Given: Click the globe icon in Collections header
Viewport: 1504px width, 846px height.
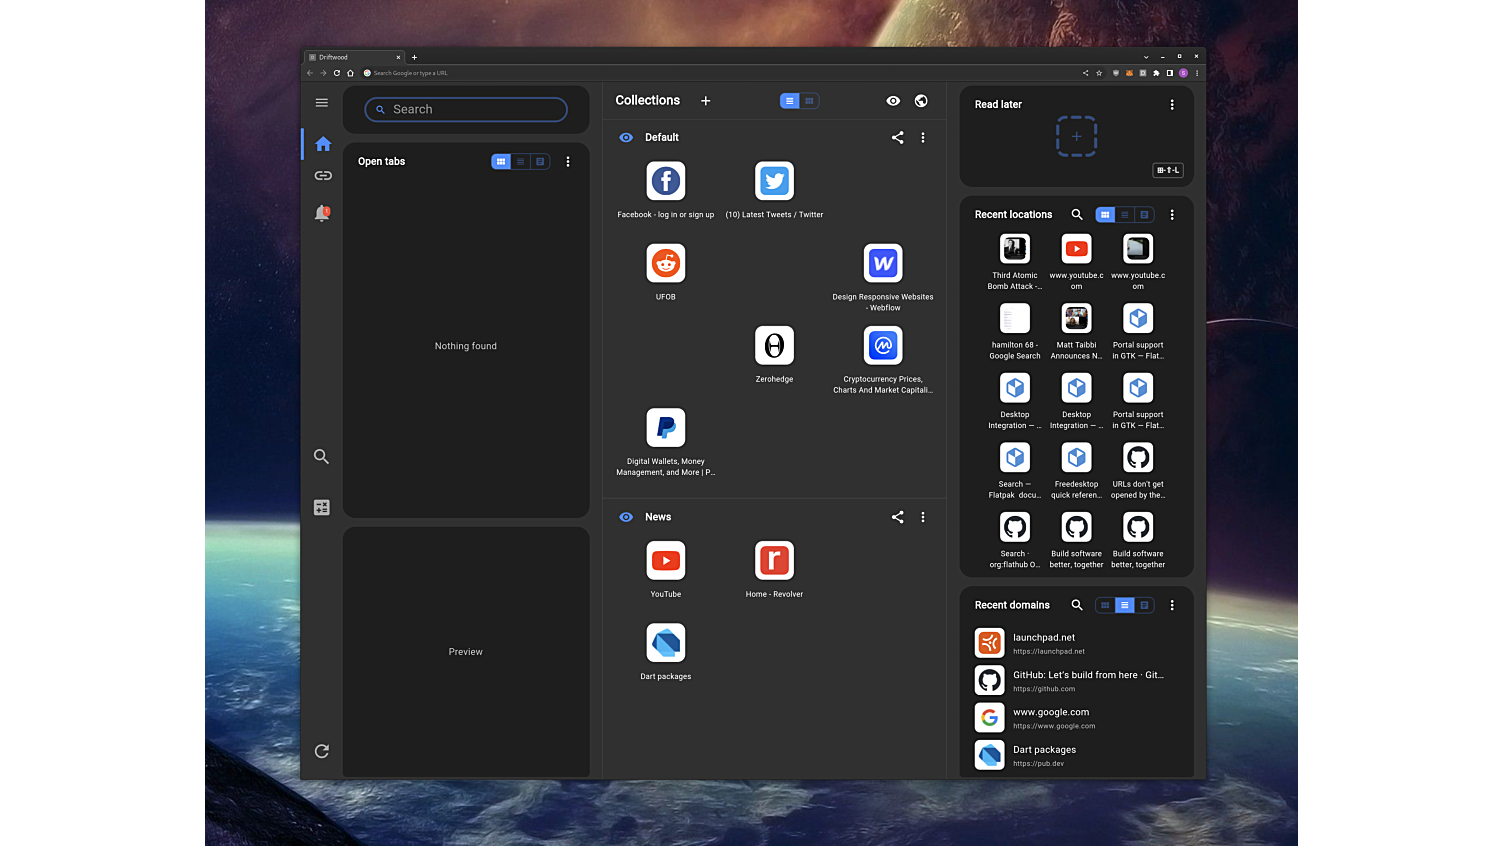Looking at the screenshot, I should 921,101.
